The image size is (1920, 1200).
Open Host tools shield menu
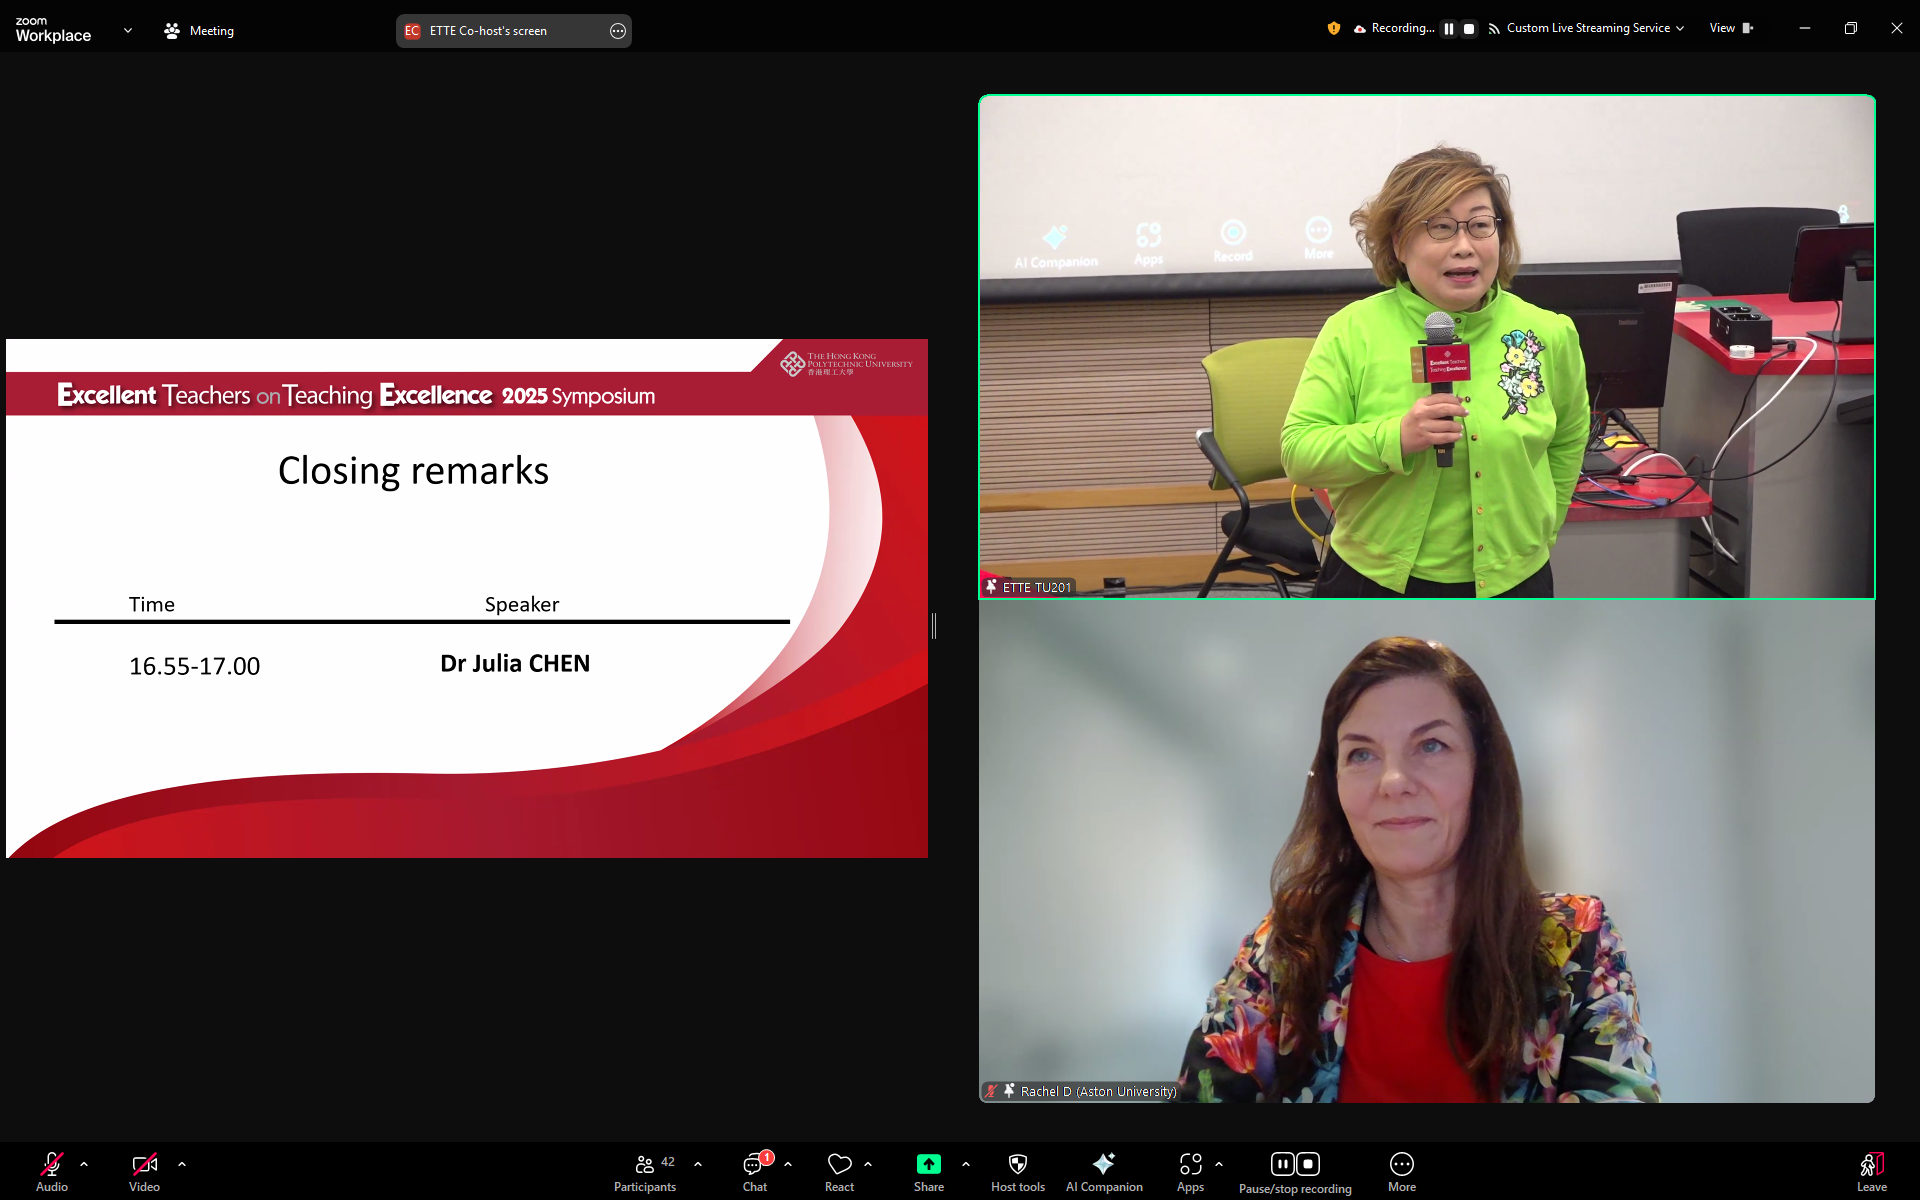tap(1017, 1171)
